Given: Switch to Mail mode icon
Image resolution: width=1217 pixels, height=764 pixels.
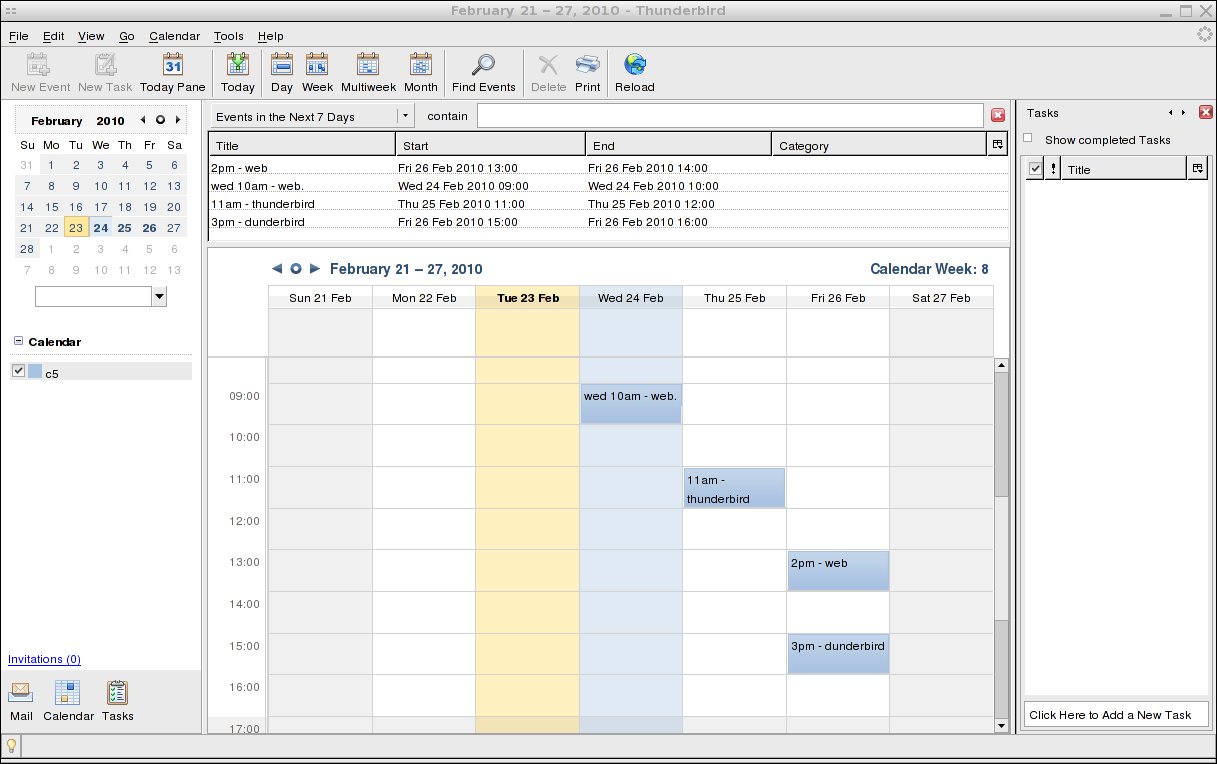Looking at the screenshot, I should 21,693.
